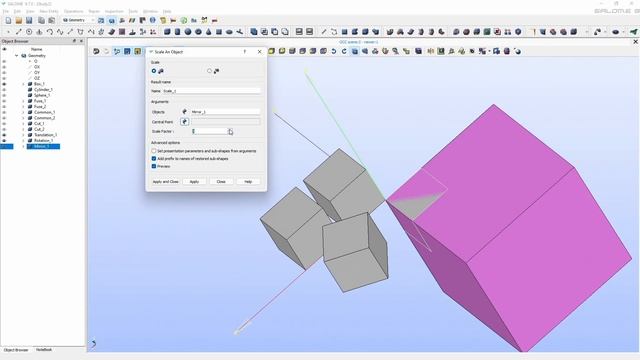
Task: Expand the Common_1 tree node
Action: coord(23,112)
